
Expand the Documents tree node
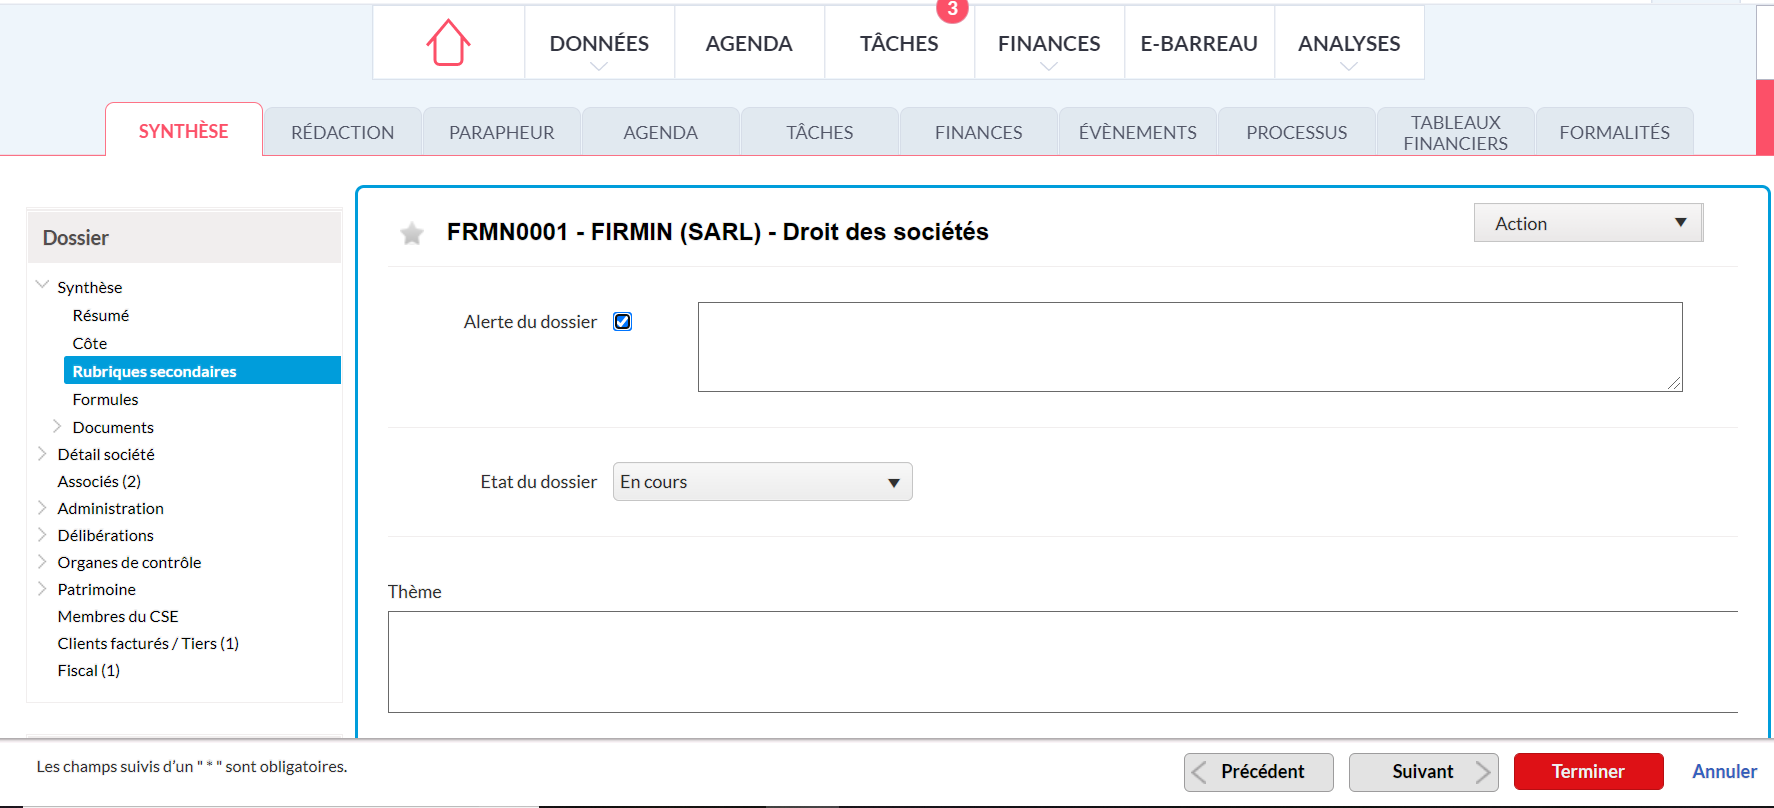(x=57, y=426)
